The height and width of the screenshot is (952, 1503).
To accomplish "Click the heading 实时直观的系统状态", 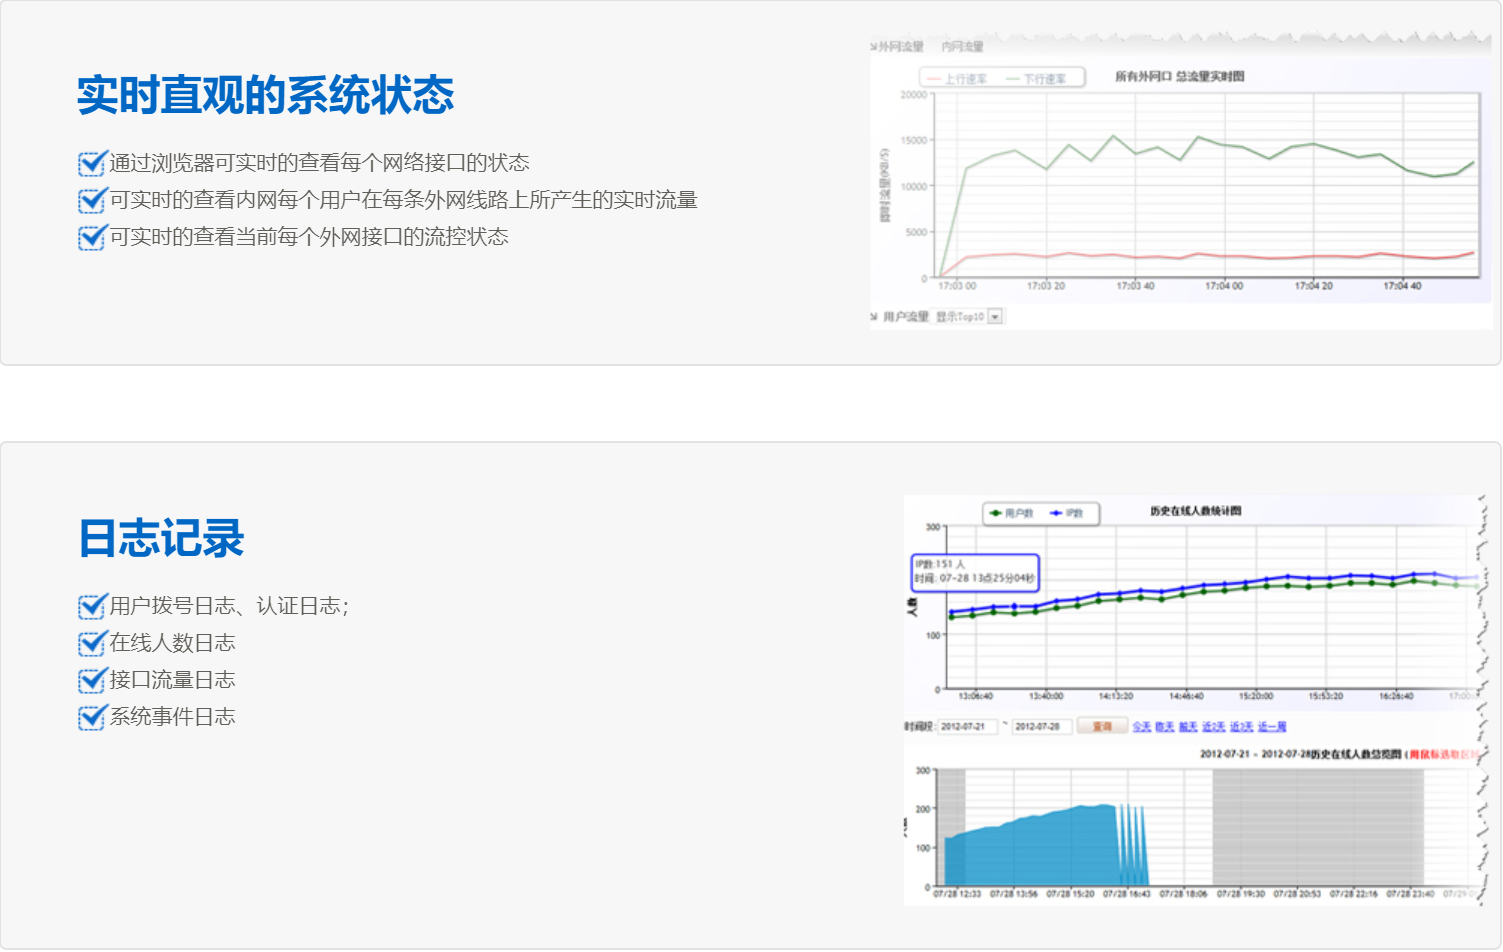I will tap(265, 95).
